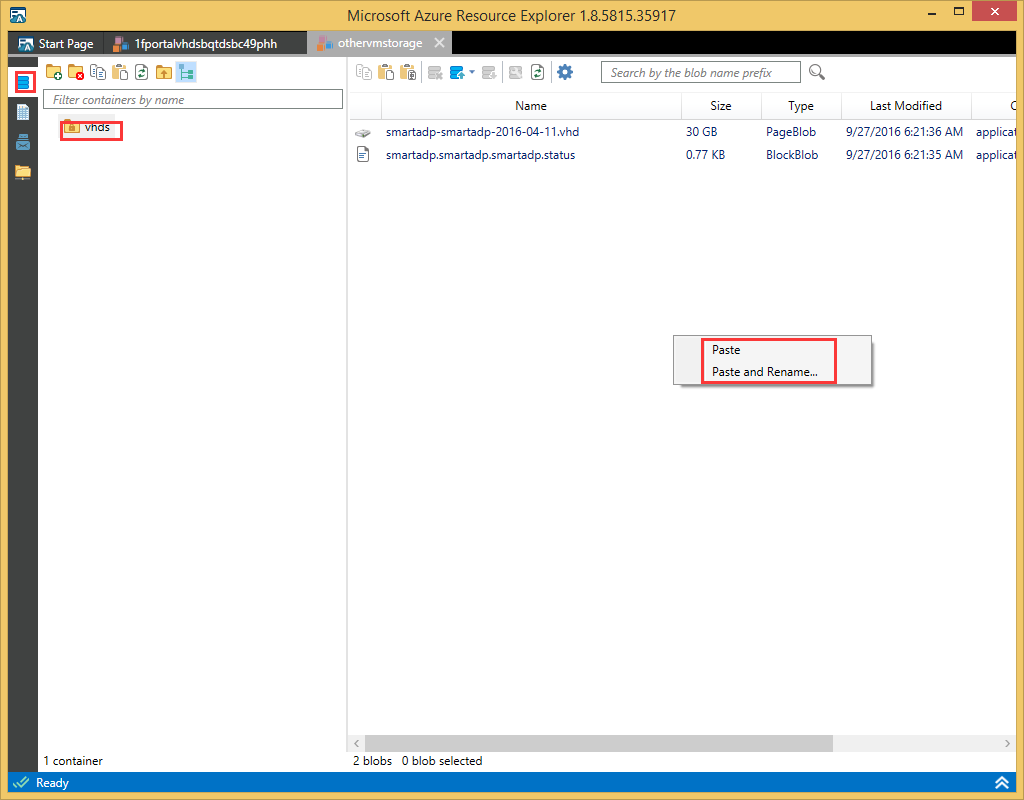
Task: Click the Filter containers by name field
Action: click(x=193, y=100)
